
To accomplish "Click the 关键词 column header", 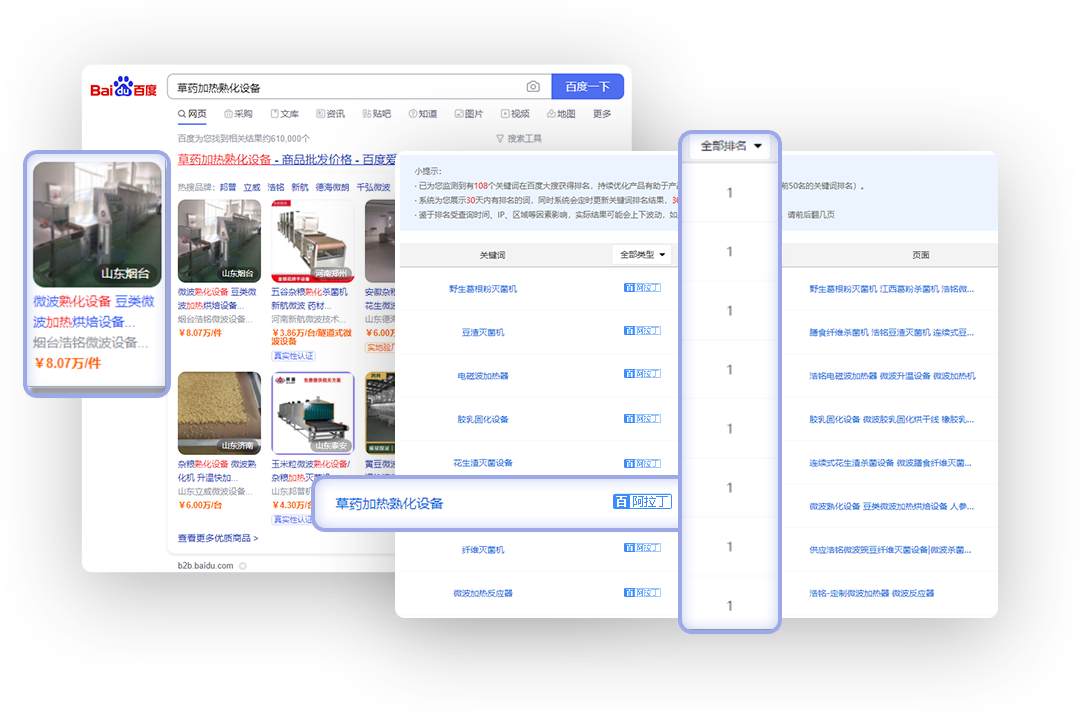I will [492, 255].
